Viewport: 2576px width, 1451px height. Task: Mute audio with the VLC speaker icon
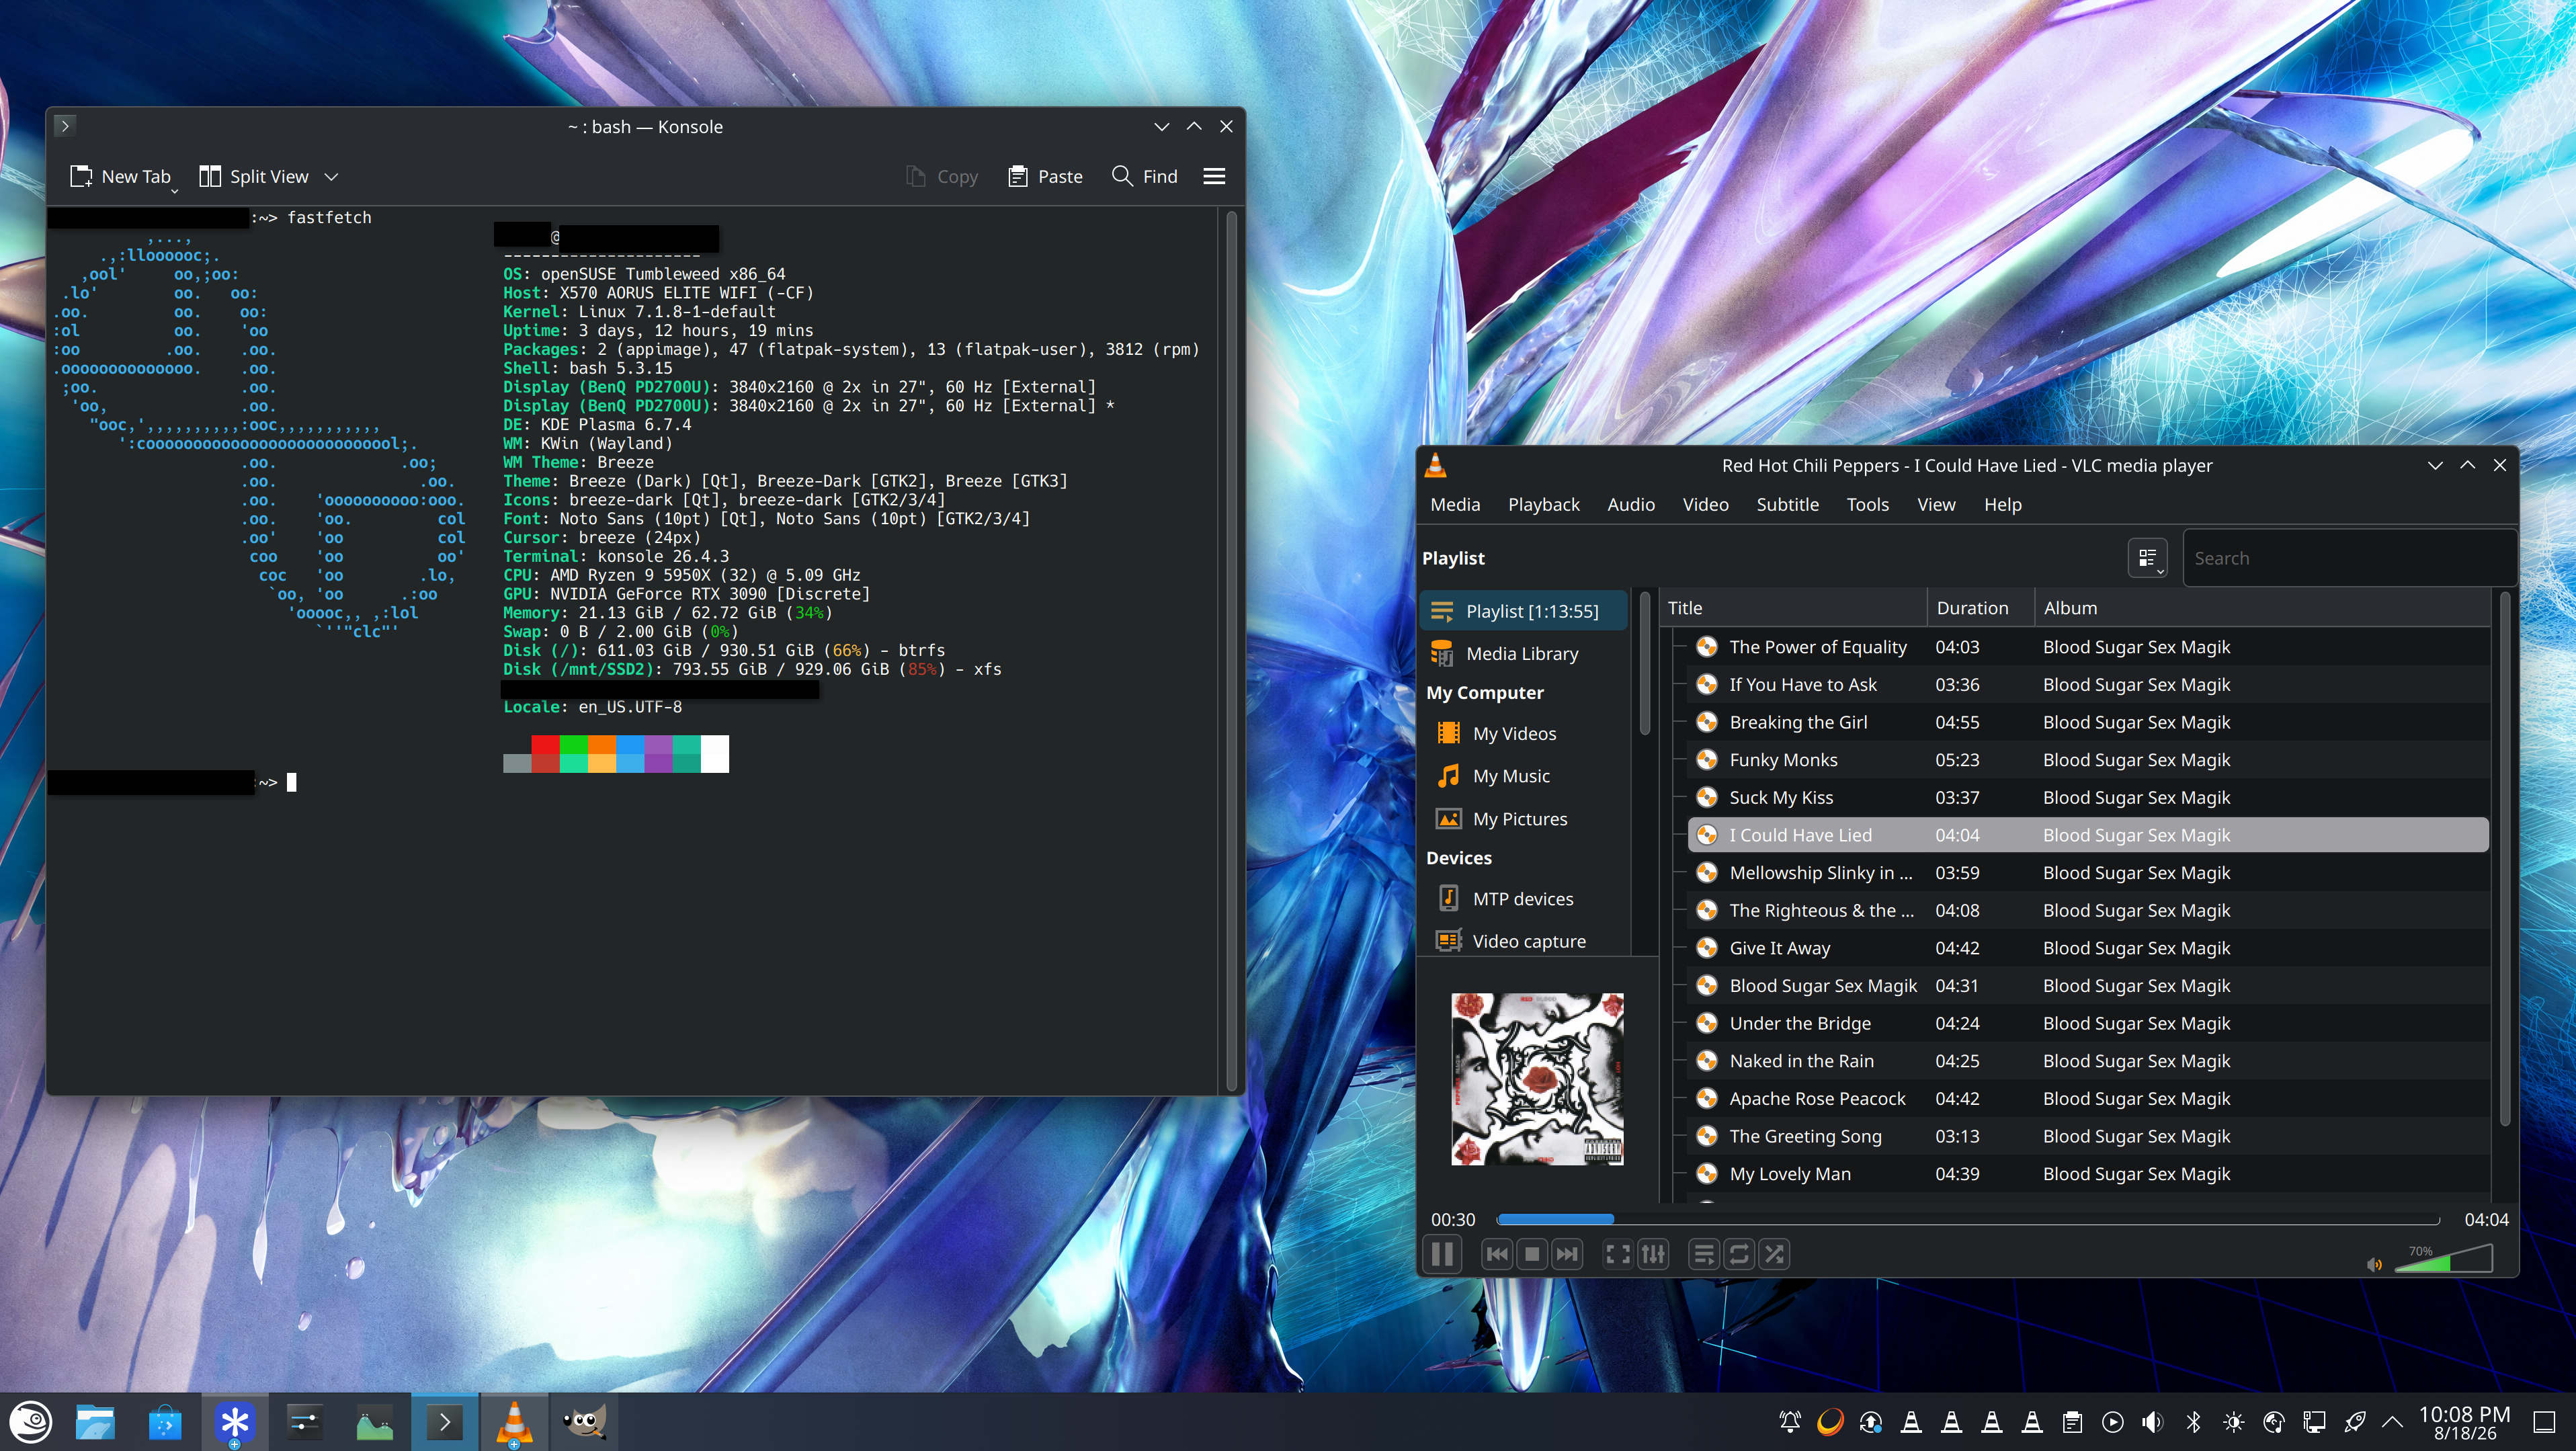(x=2375, y=1265)
